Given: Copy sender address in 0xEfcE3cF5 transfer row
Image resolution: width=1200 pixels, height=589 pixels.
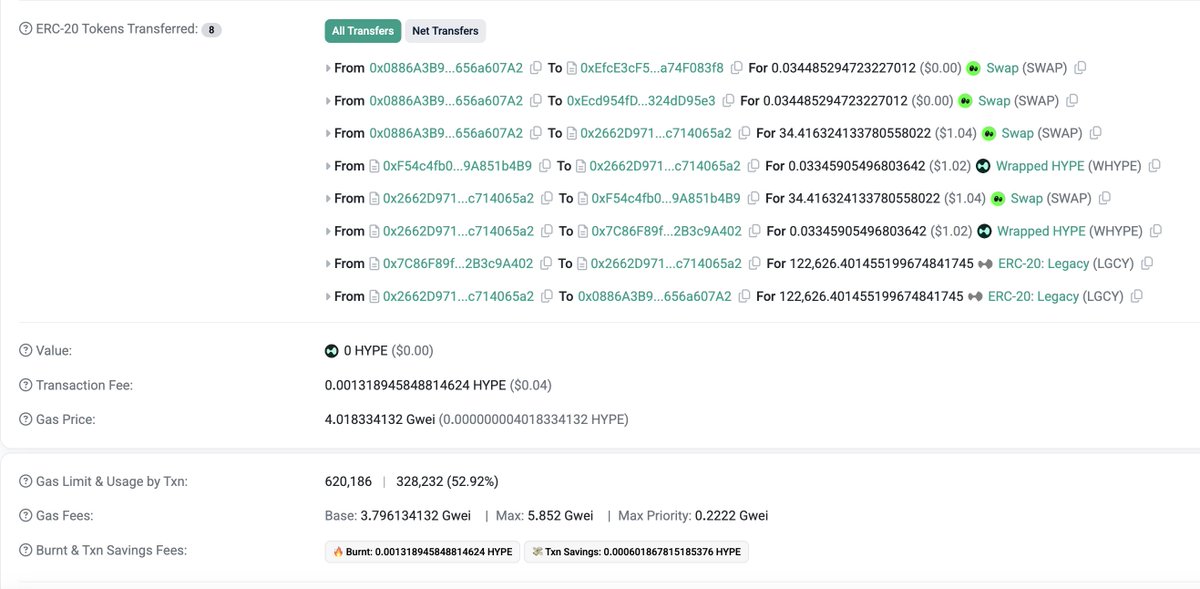Looking at the screenshot, I should click(536, 68).
